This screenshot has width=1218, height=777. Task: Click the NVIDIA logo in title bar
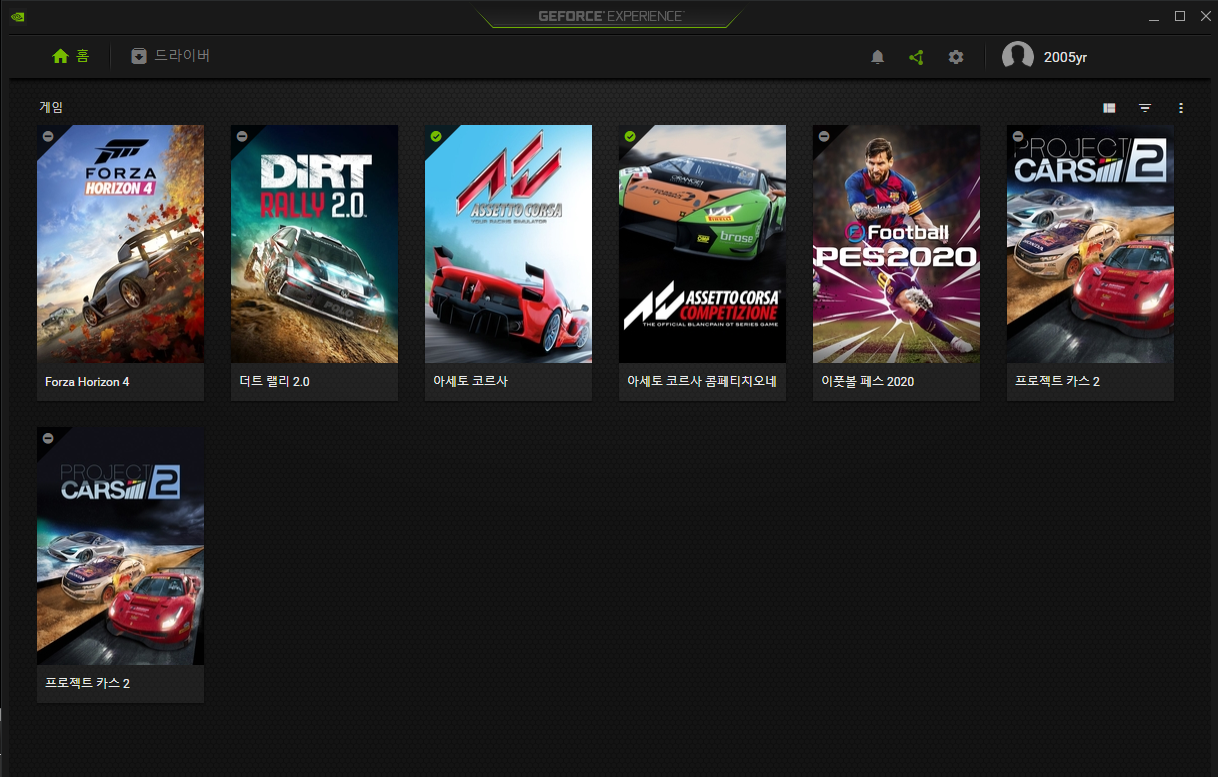coord(17,16)
